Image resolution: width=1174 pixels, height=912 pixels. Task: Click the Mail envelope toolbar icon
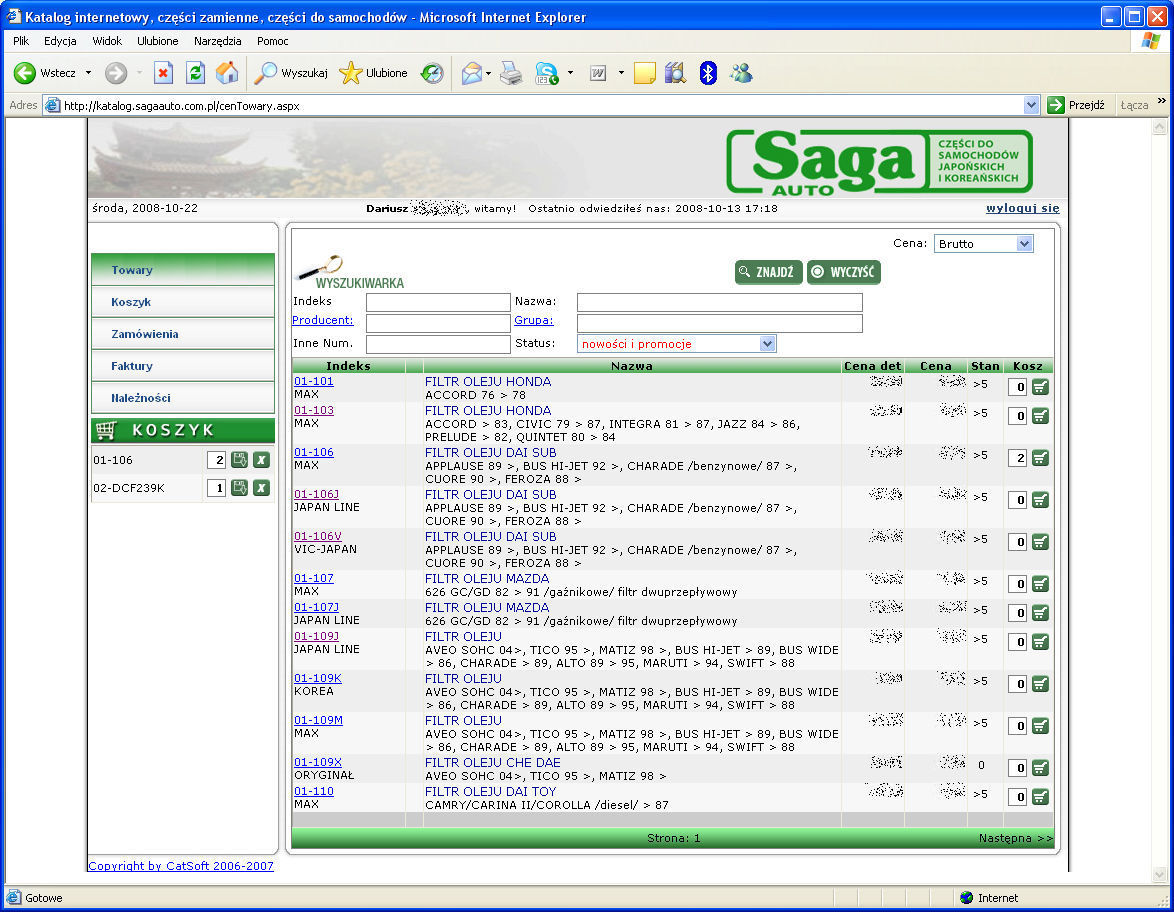[472, 73]
